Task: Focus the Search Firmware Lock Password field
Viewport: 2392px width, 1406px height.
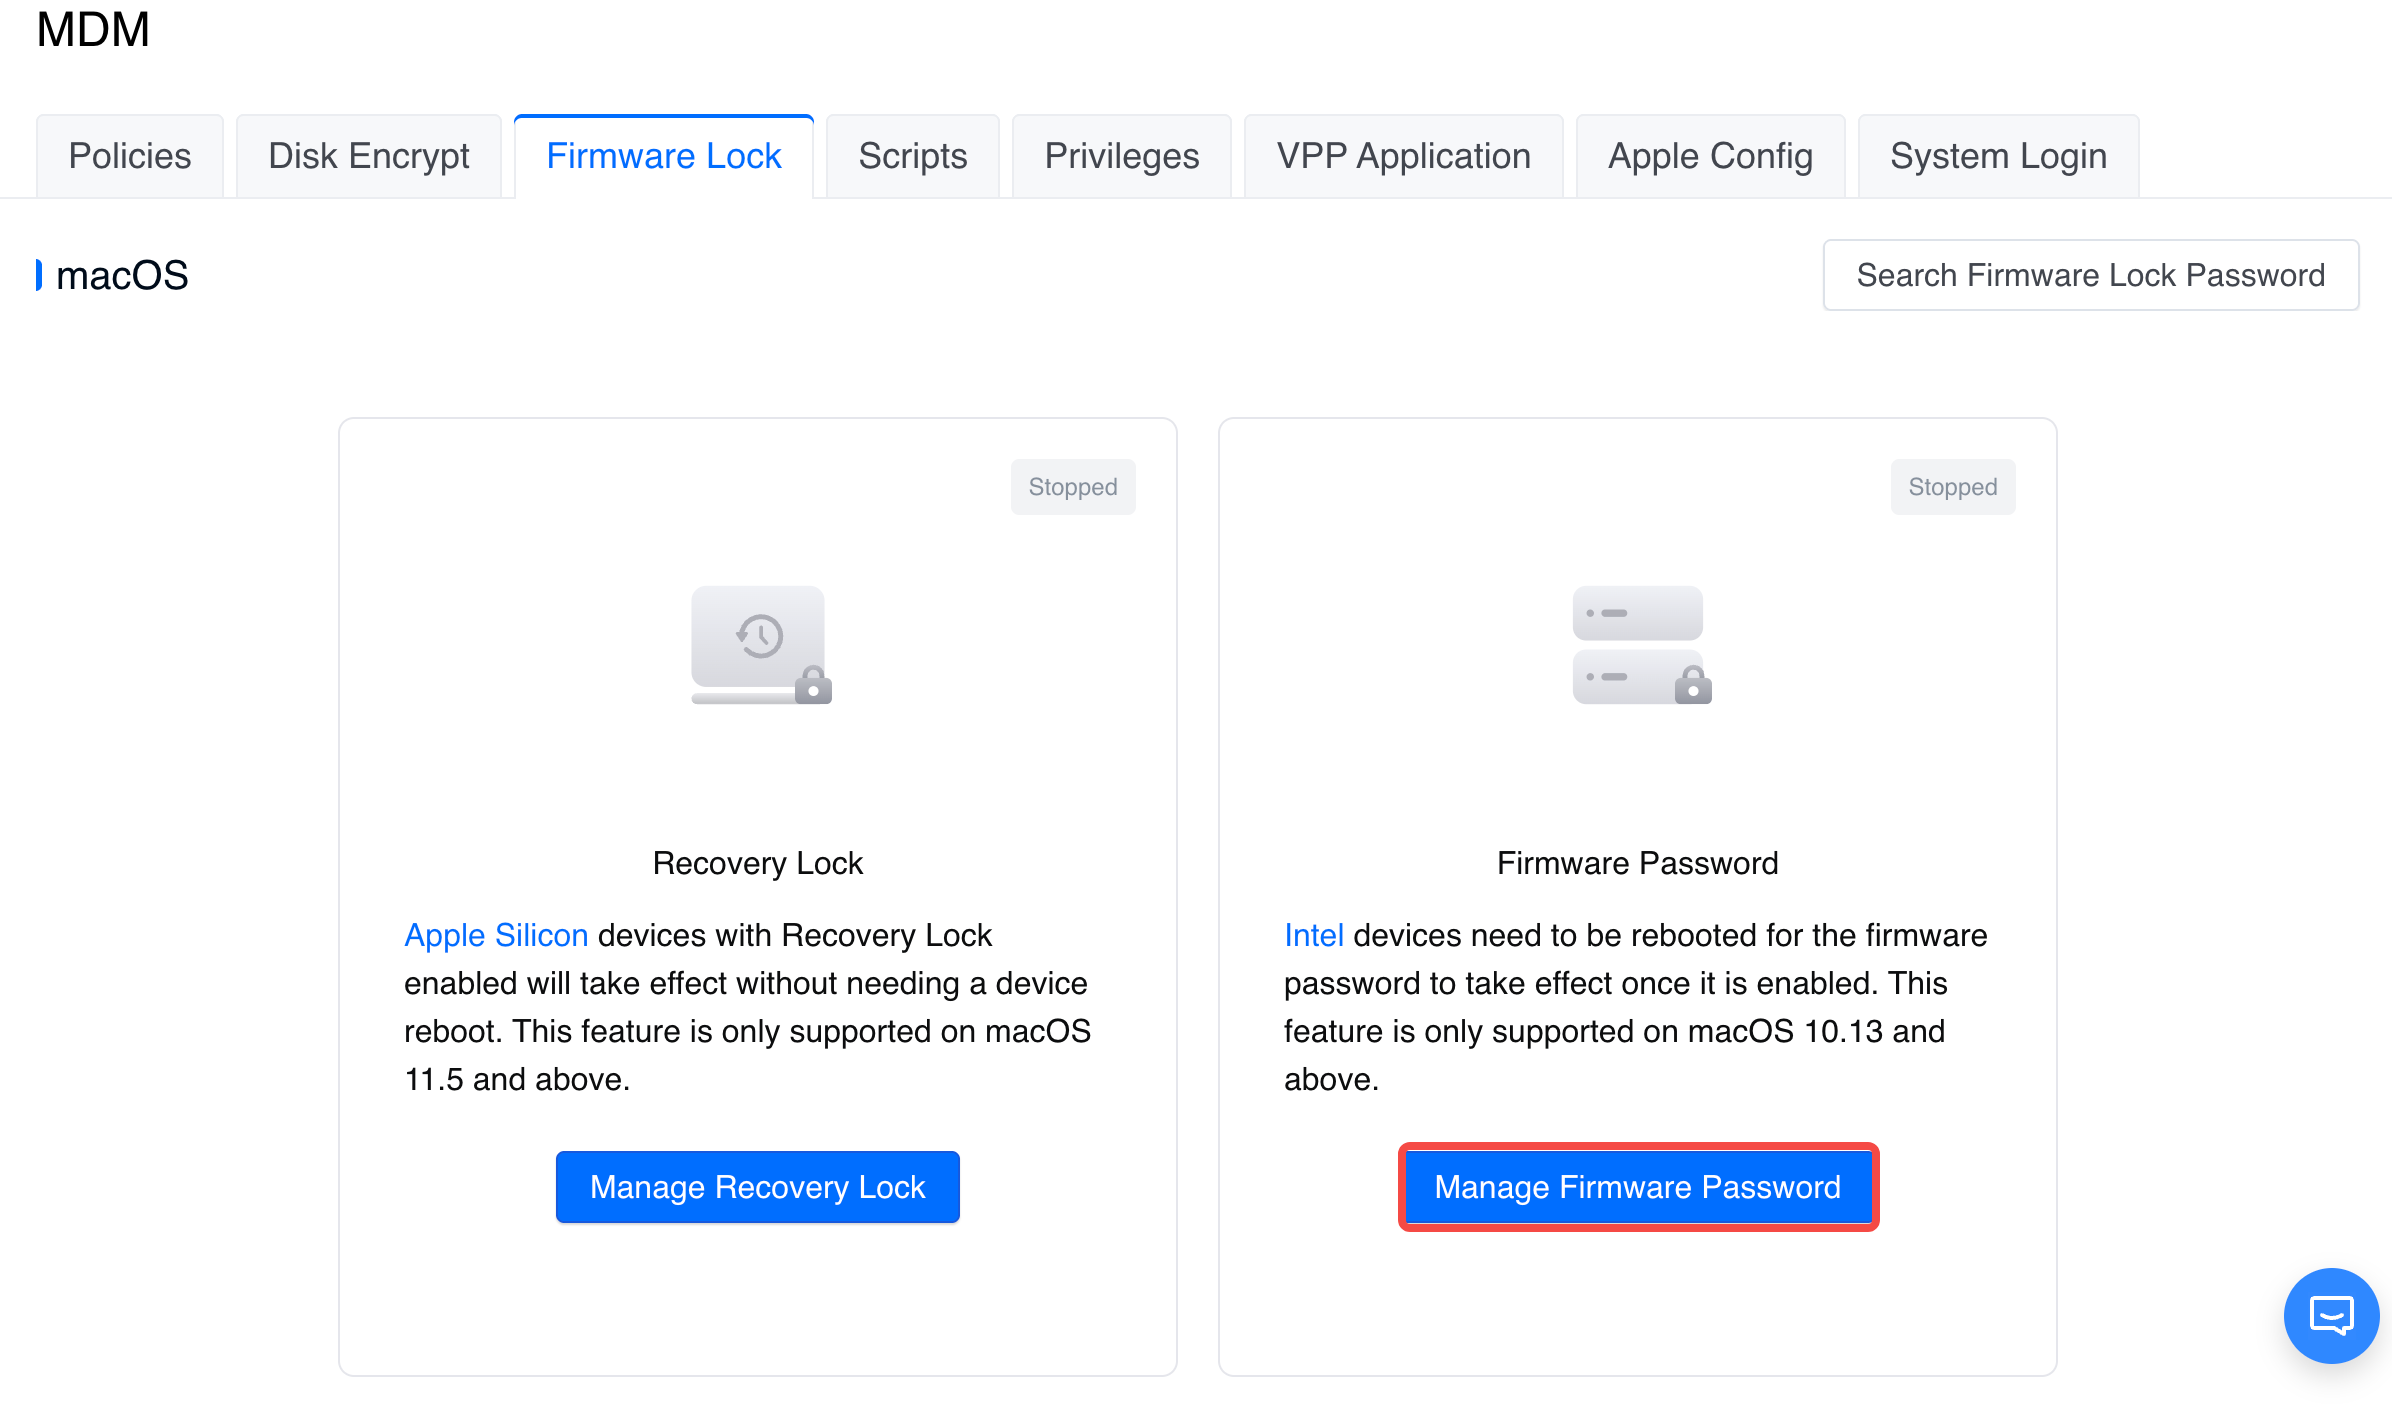Action: pos(2090,275)
